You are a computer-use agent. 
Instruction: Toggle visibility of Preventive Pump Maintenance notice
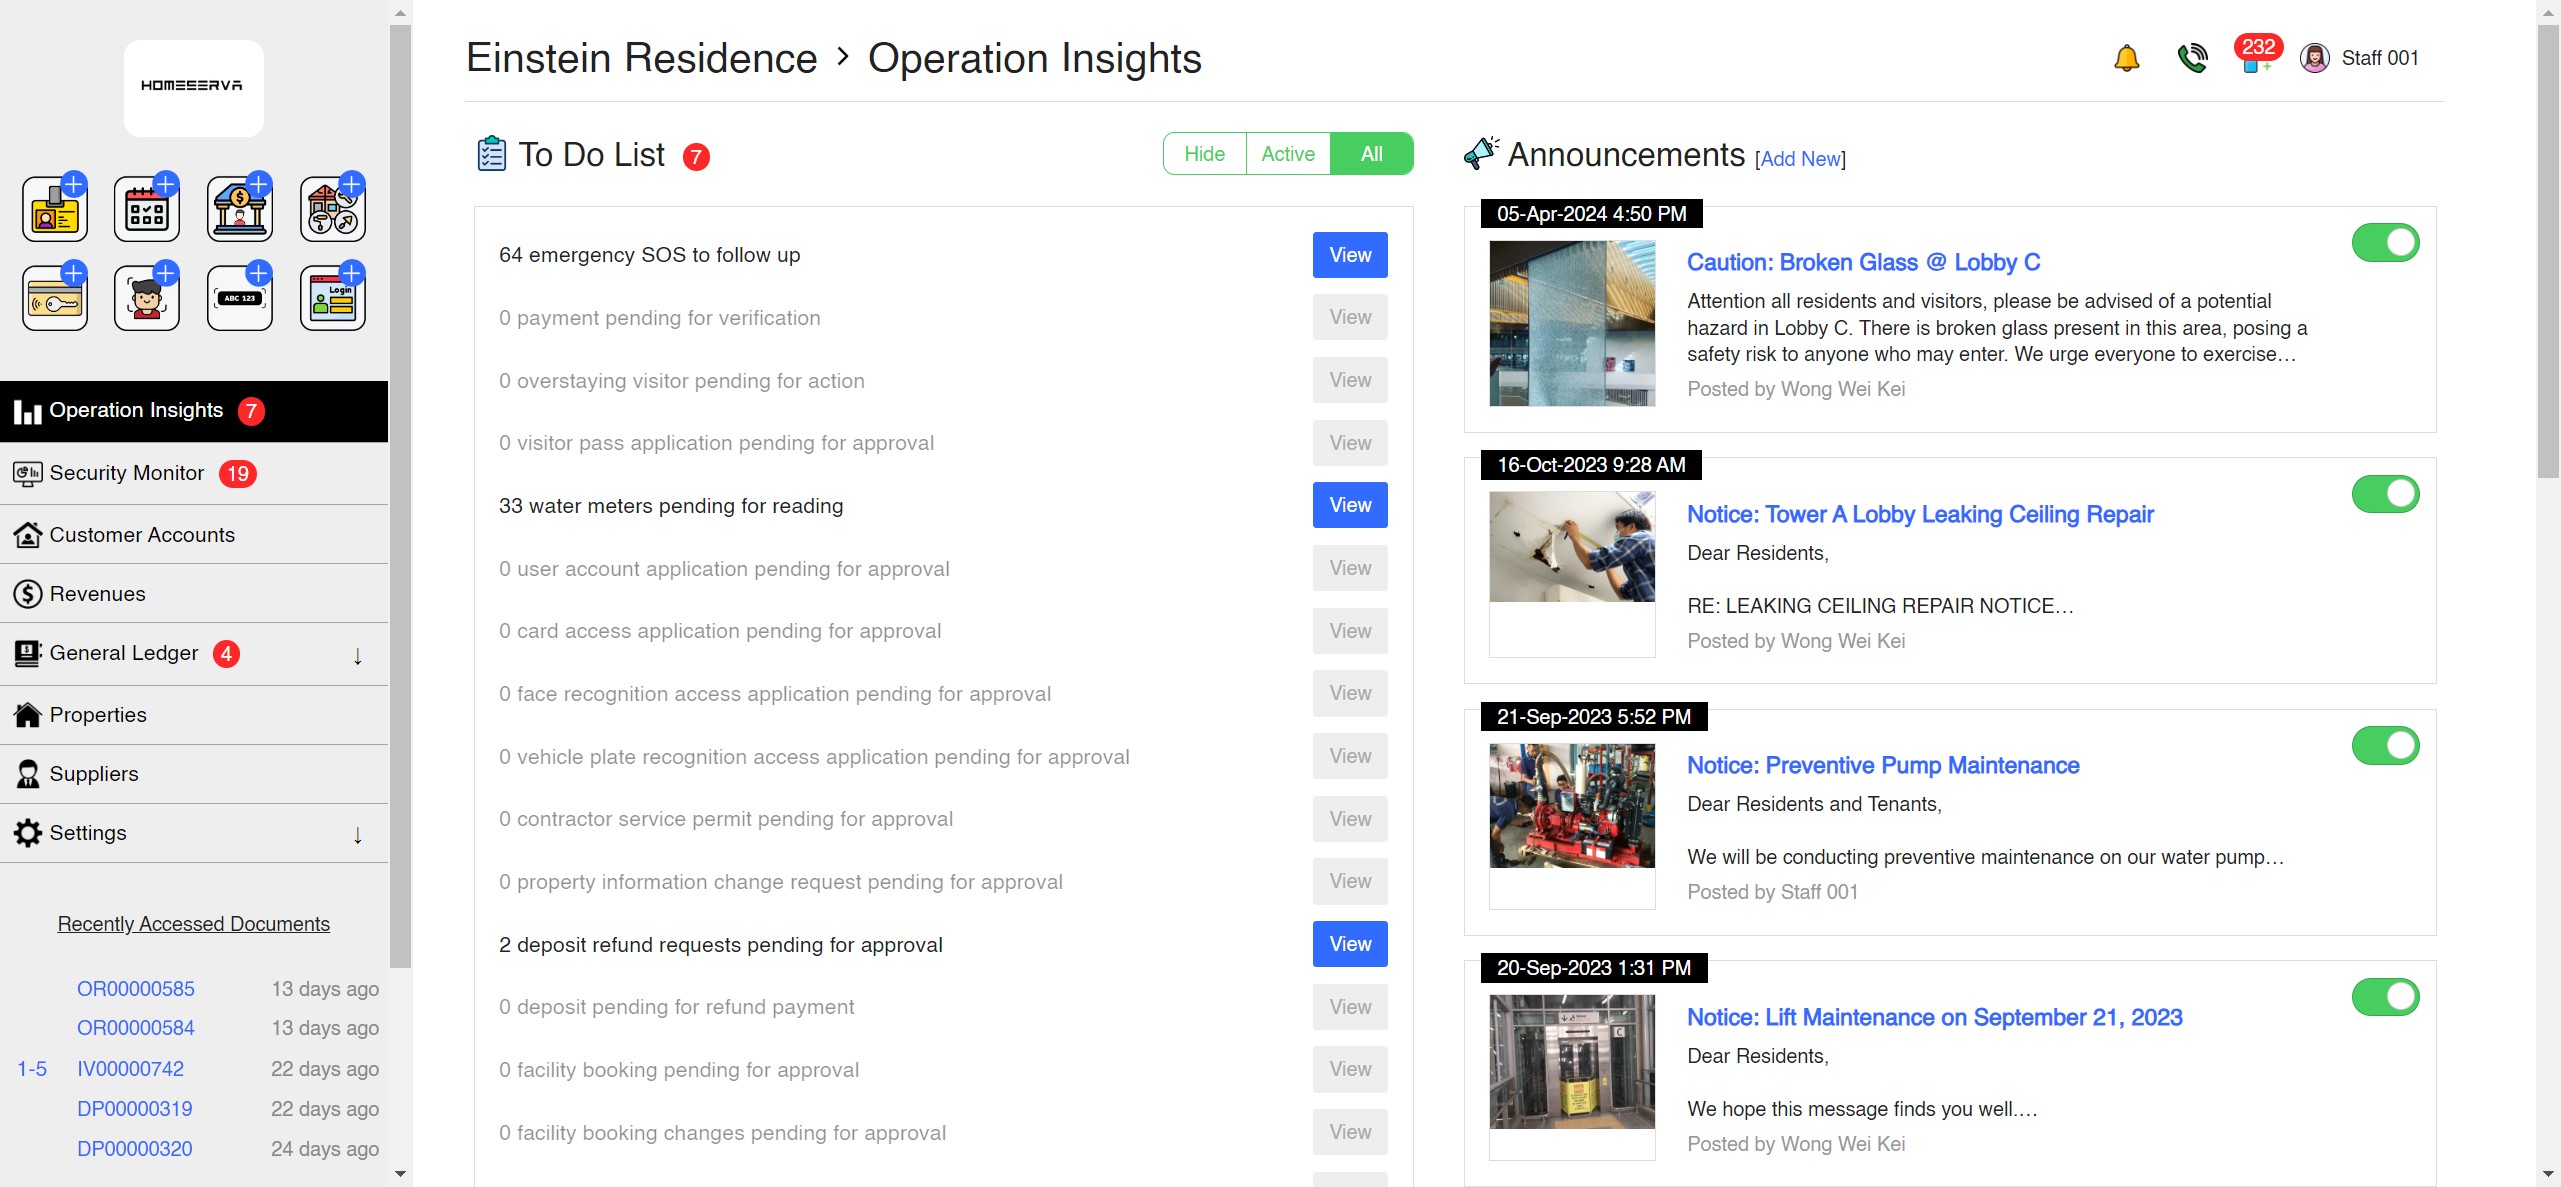click(2386, 744)
